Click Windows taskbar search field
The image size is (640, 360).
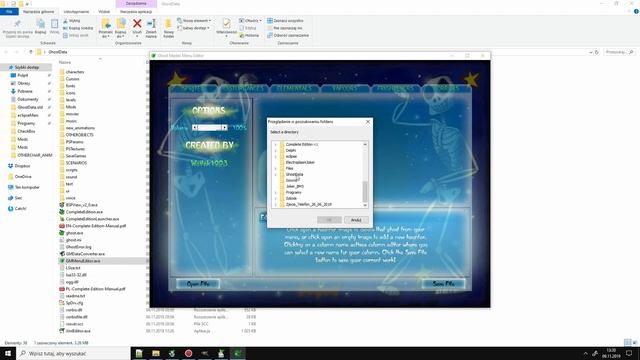click(x=73, y=353)
